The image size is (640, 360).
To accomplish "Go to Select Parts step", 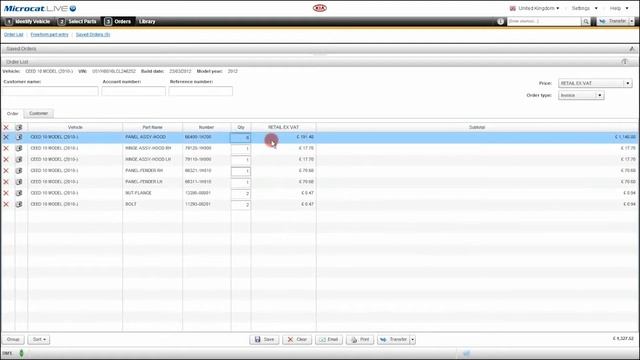I will (x=78, y=21).
